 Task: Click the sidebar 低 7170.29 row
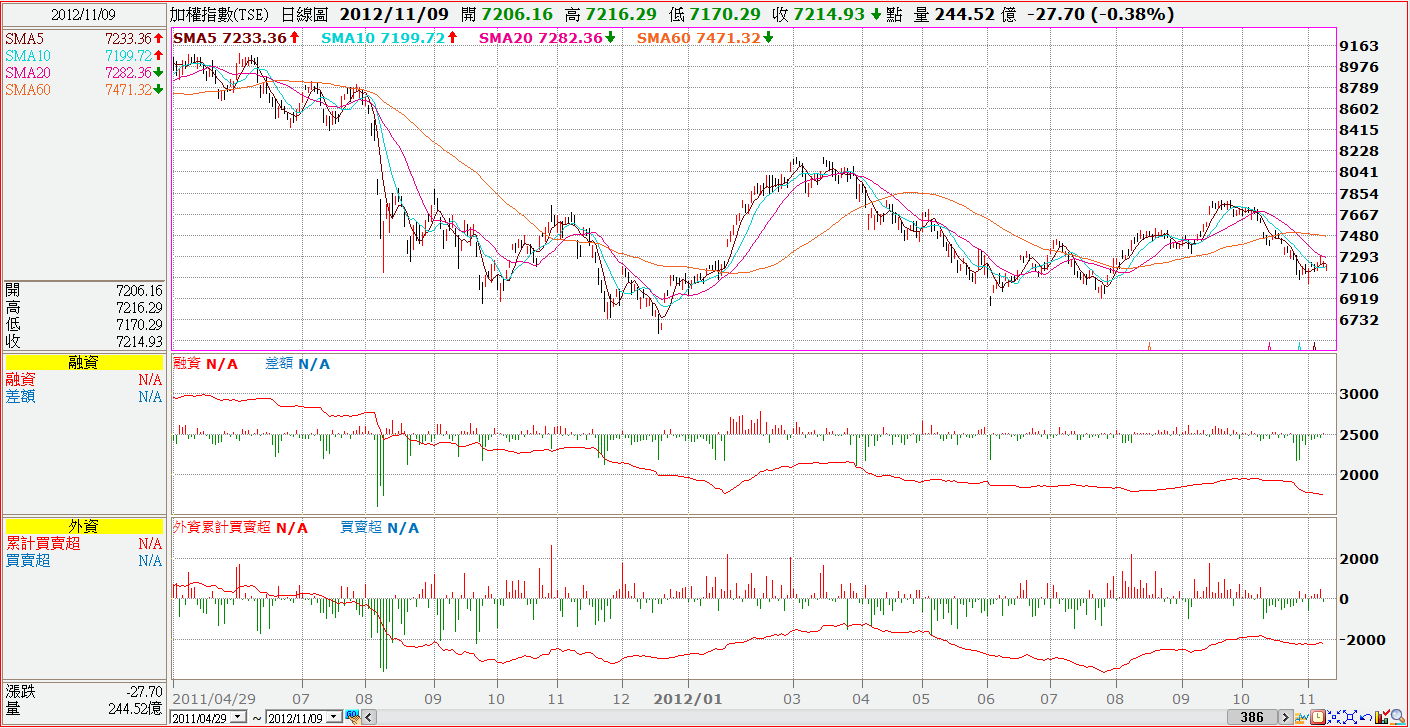(x=83, y=324)
